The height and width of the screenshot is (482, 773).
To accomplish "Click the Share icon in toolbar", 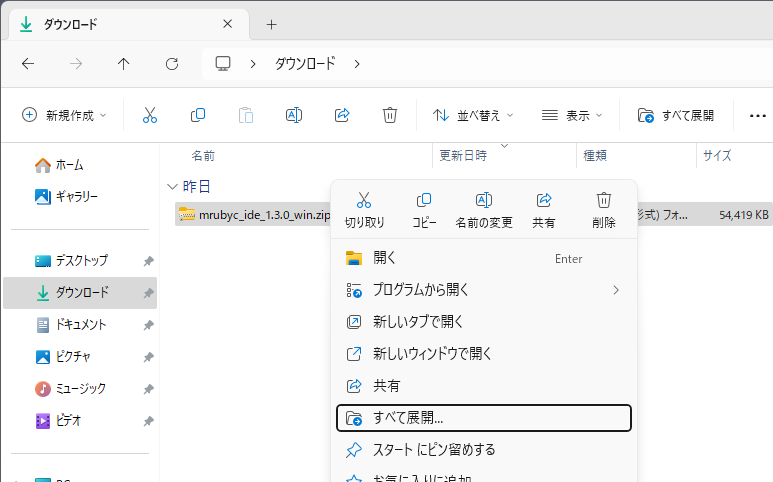I will click(x=342, y=115).
